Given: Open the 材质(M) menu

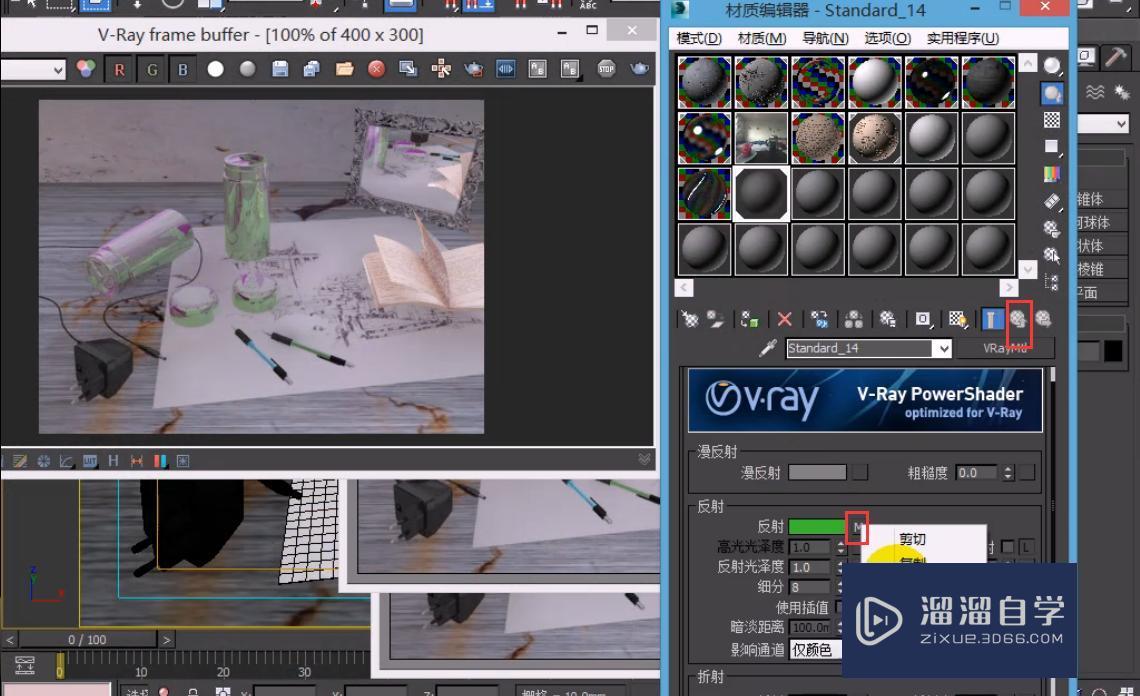Looking at the screenshot, I should tap(761, 38).
